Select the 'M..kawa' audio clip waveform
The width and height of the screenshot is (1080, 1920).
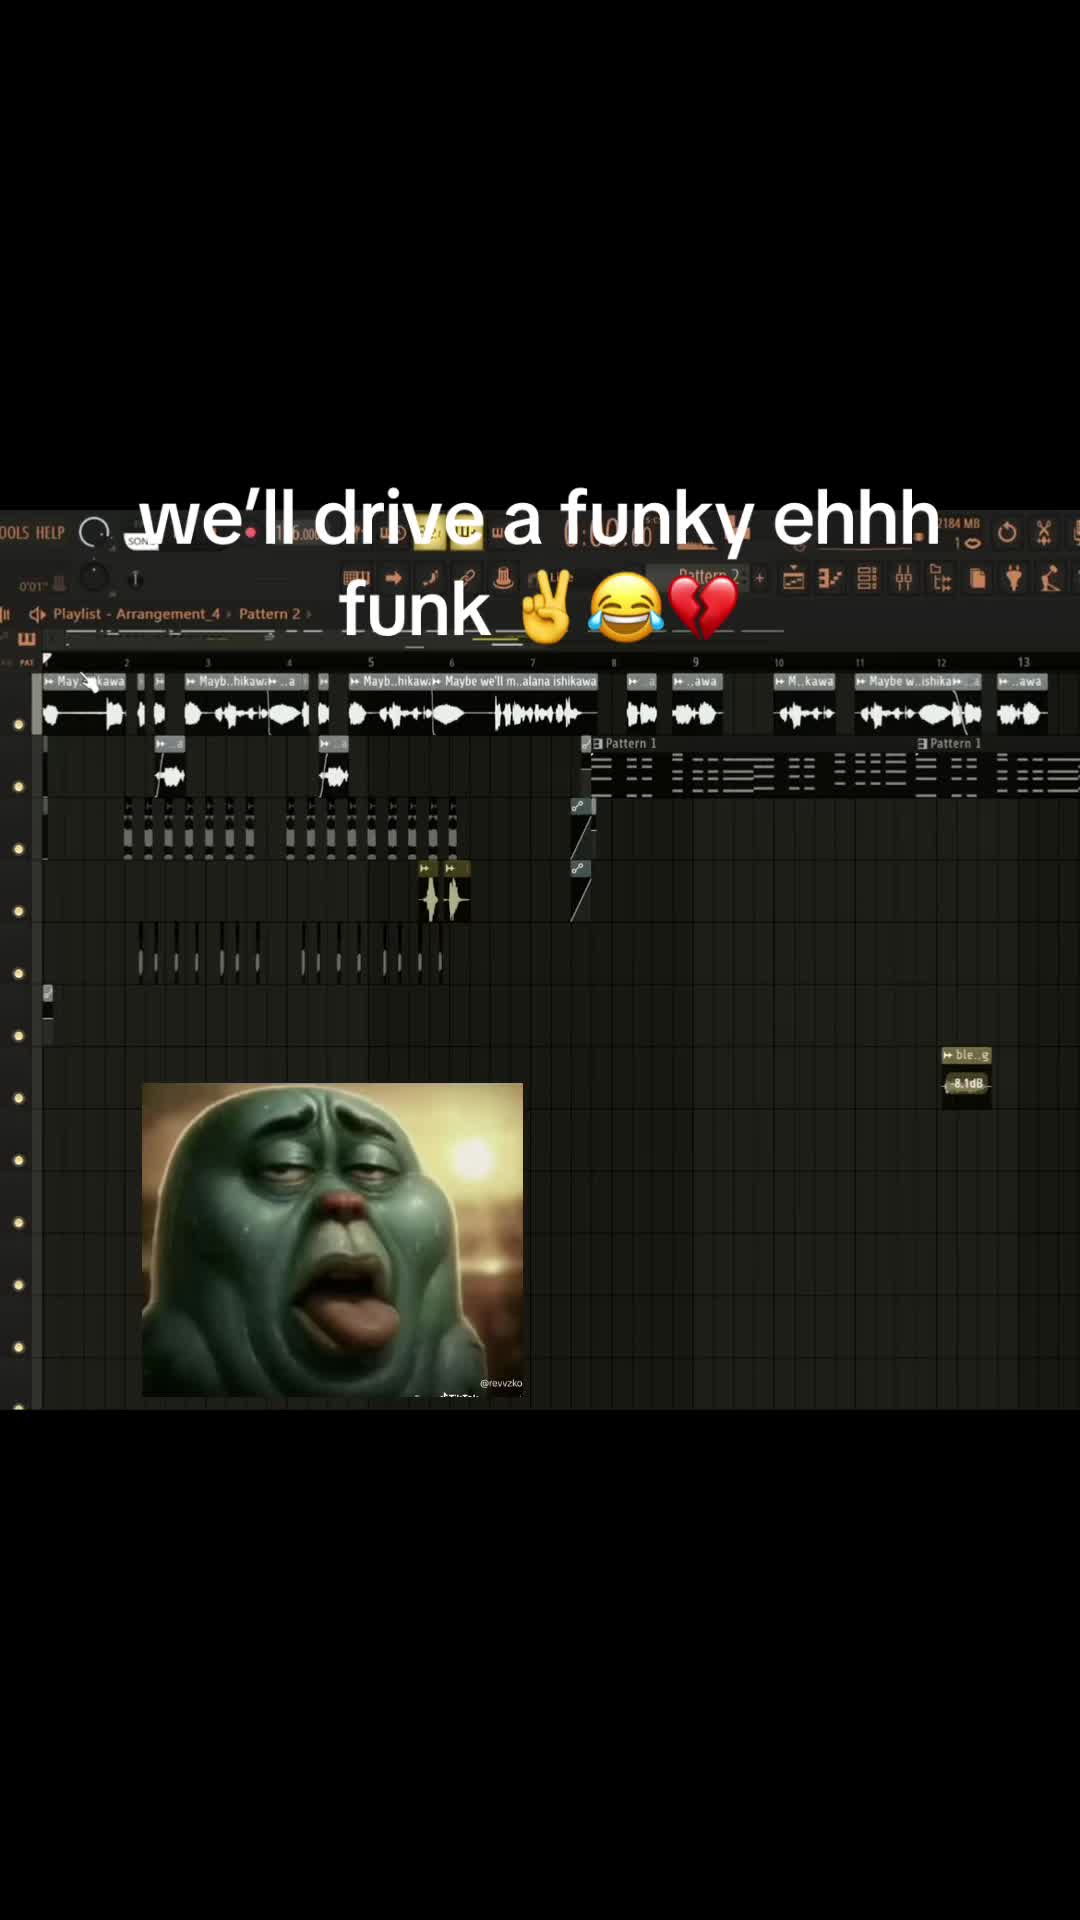pyautogui.click(x=805, y=714)
